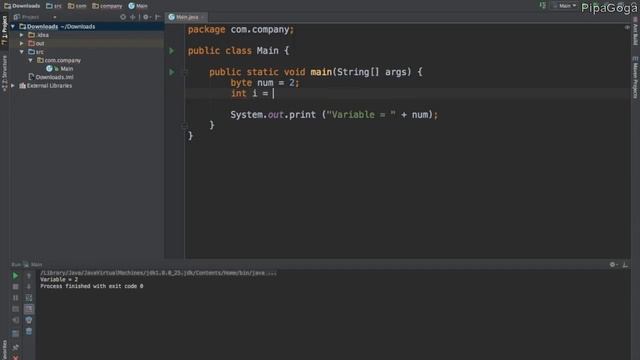Click Downloads breadcrumb in navigation bar
The width and height of the screenshot is (640, 360).
click(22, 6)
